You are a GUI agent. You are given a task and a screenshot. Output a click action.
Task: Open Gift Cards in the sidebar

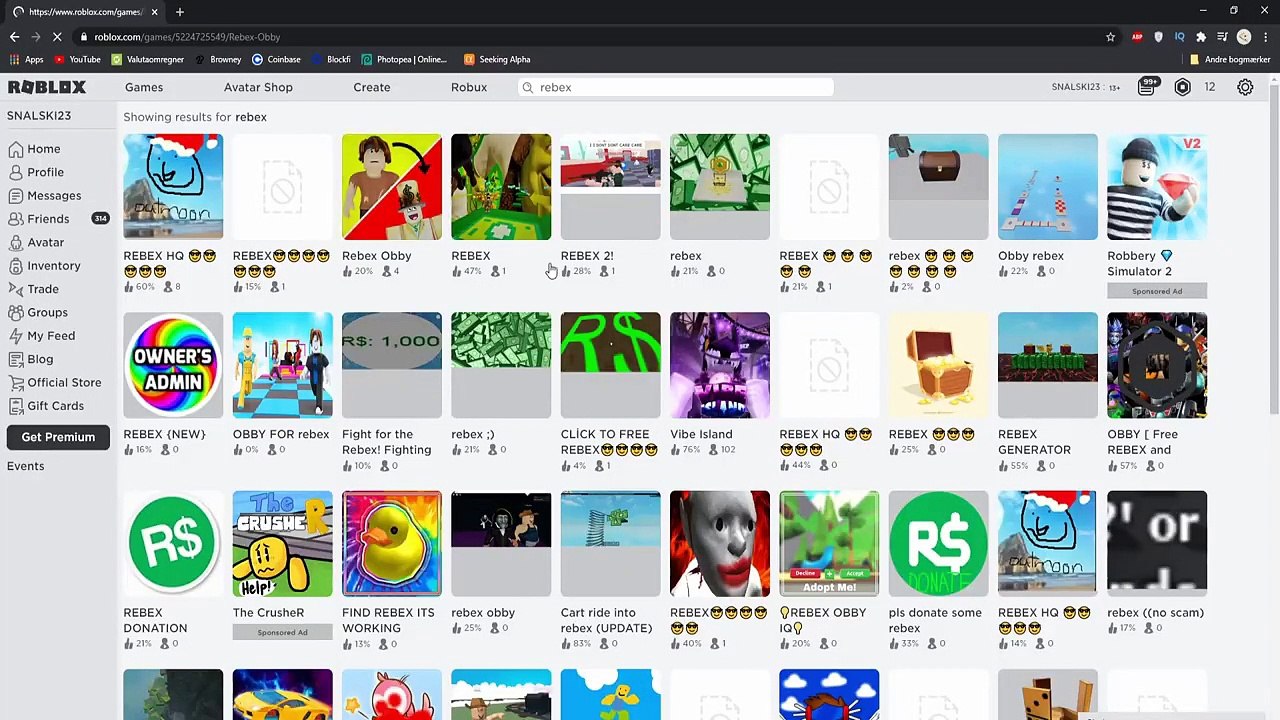(46, 406)
